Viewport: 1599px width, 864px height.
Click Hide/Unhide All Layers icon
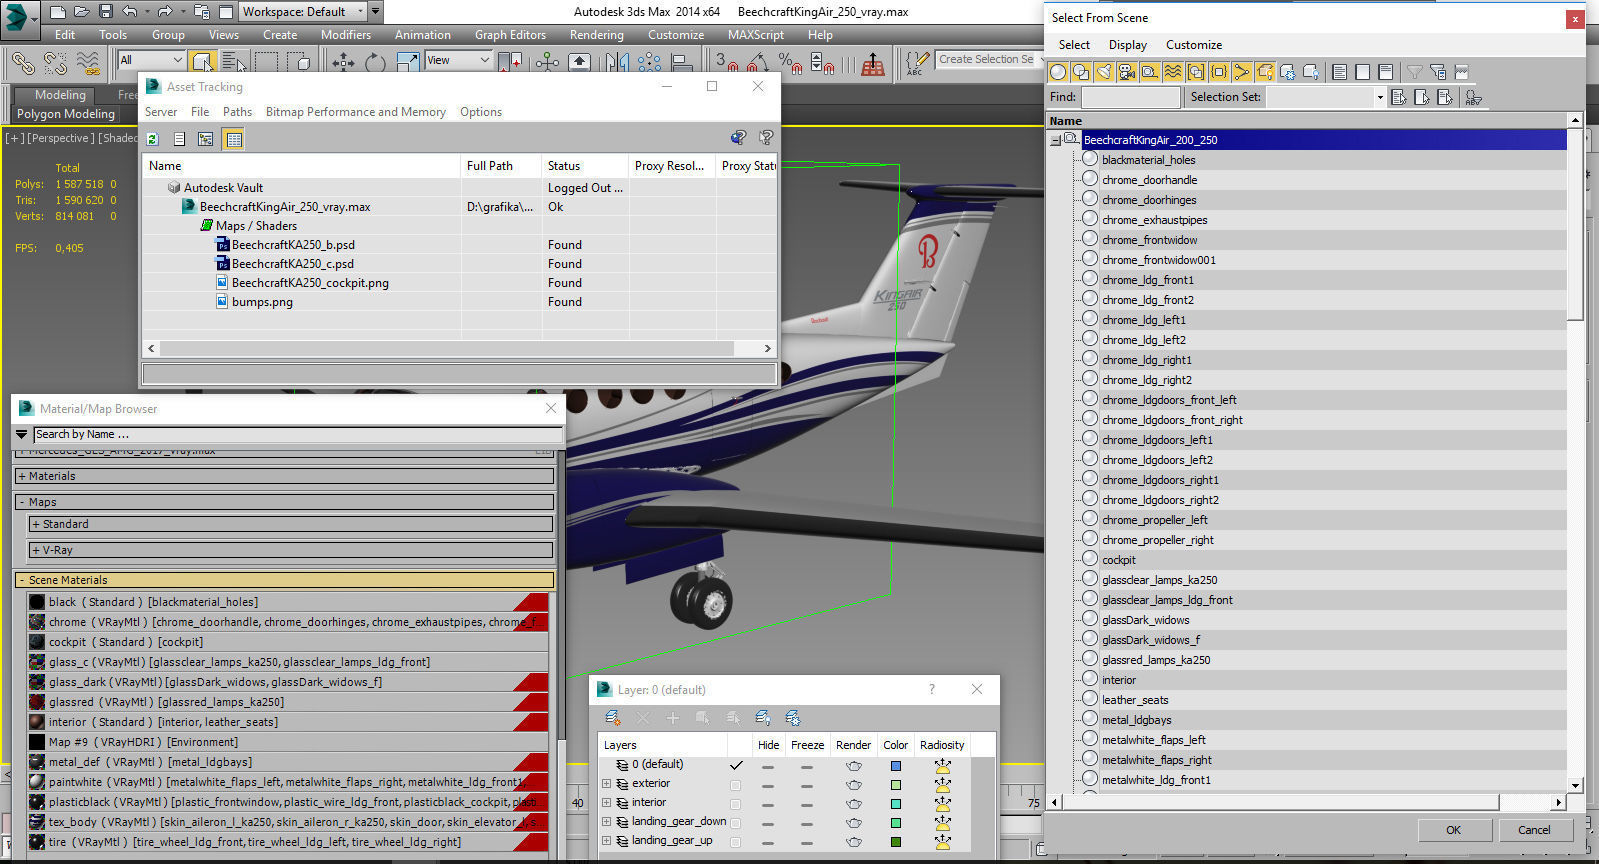pyautogui.click(x=763, y=718)
